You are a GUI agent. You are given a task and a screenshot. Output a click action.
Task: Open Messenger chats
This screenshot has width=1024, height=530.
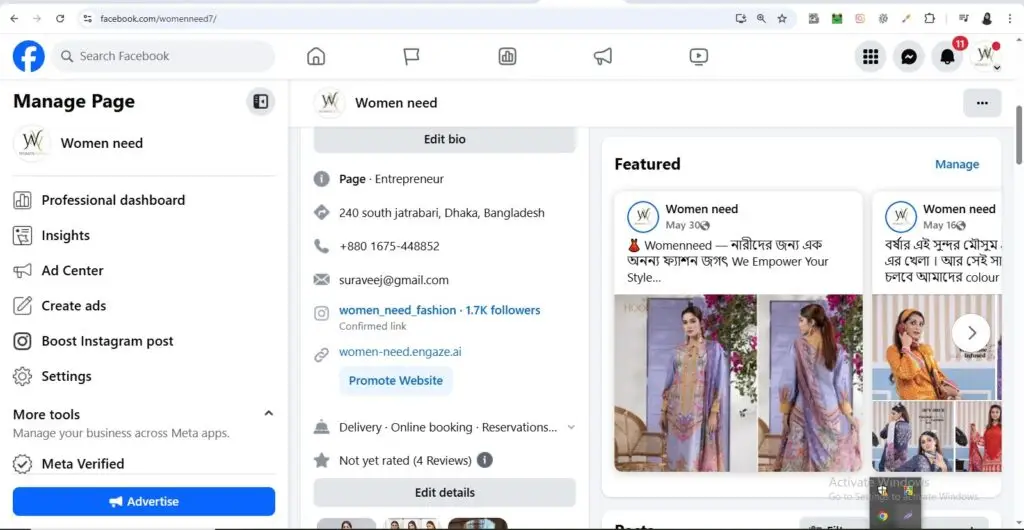(x=909, y=57)
